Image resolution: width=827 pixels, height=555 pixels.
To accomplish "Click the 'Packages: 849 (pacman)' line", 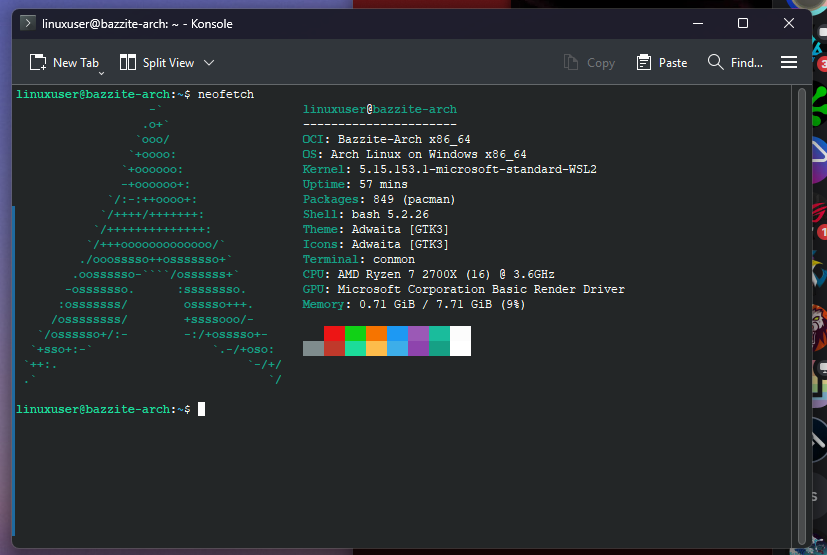I will (379, 199).
